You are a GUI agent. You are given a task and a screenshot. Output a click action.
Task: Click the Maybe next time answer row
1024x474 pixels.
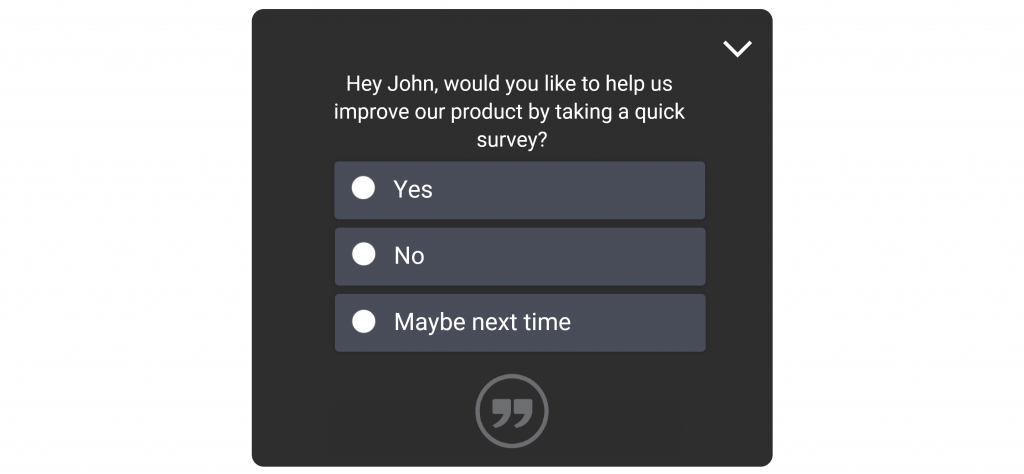(520, 323)
